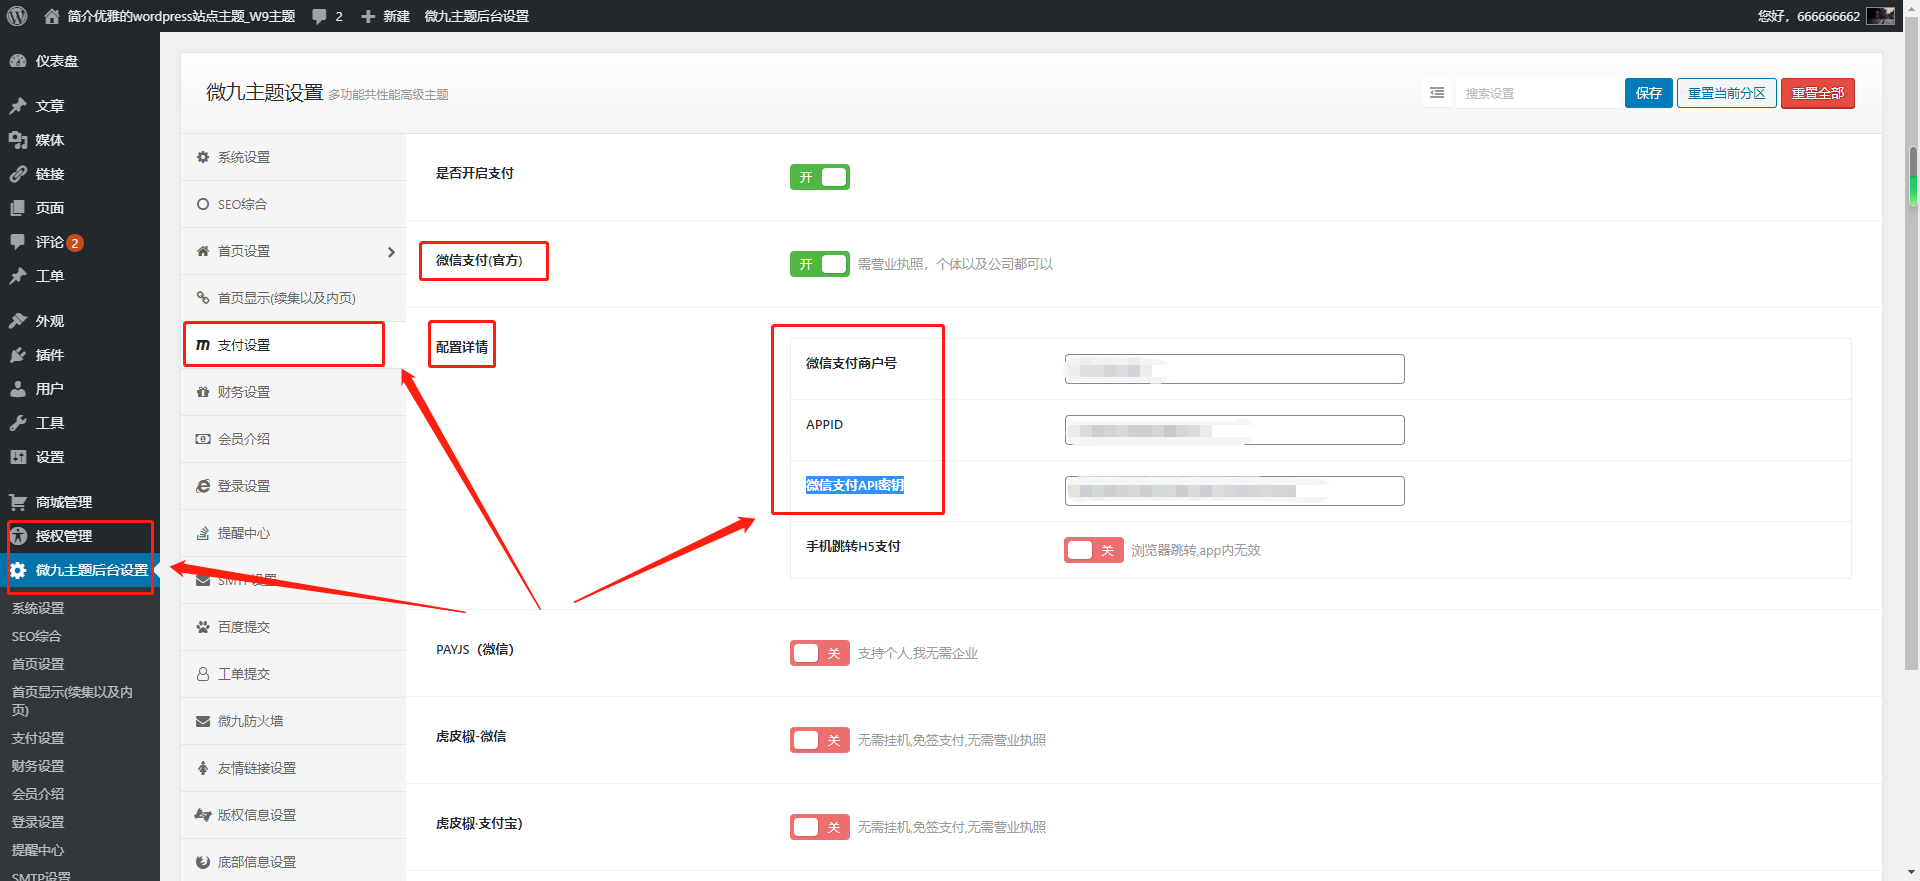Expand 首页设置 chevron arrow
The height and width of the screenshot is (881, 1920).
(391, 252)
